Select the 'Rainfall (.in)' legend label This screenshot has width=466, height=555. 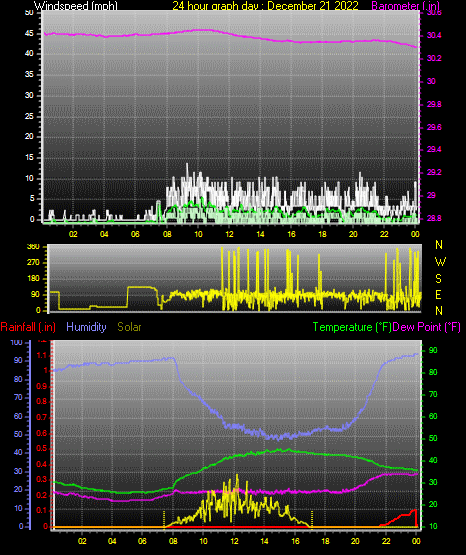click(x=28, y=327)
